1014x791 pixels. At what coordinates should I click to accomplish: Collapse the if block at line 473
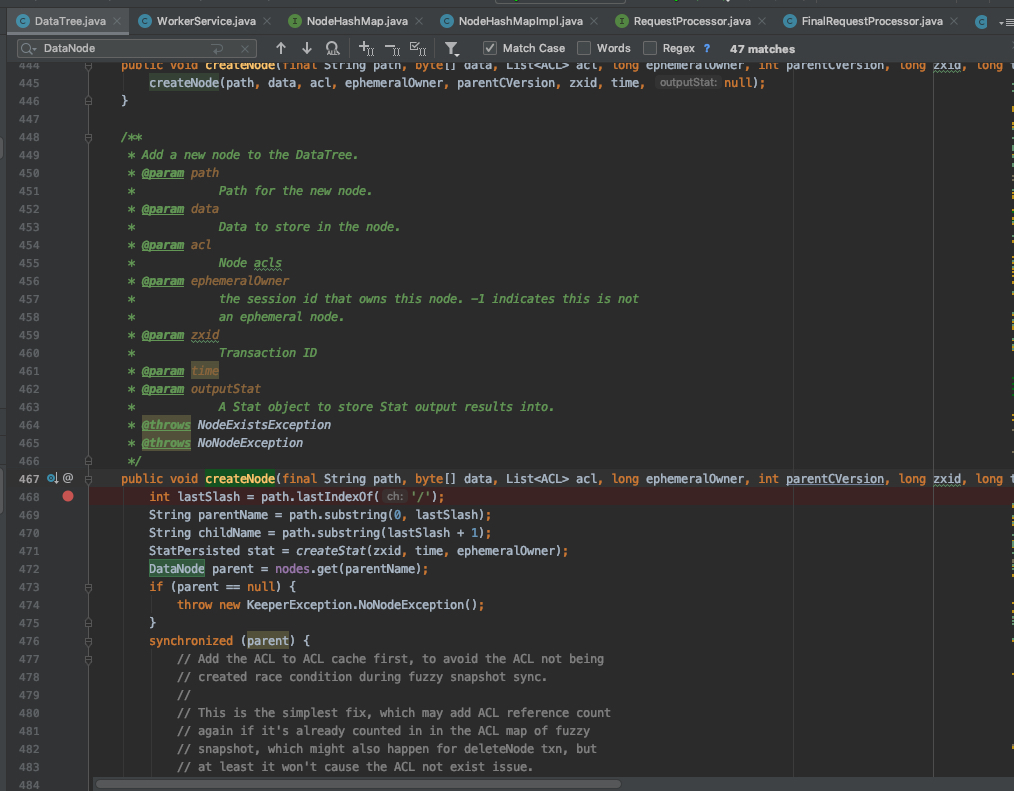click(x=89, y=587)
